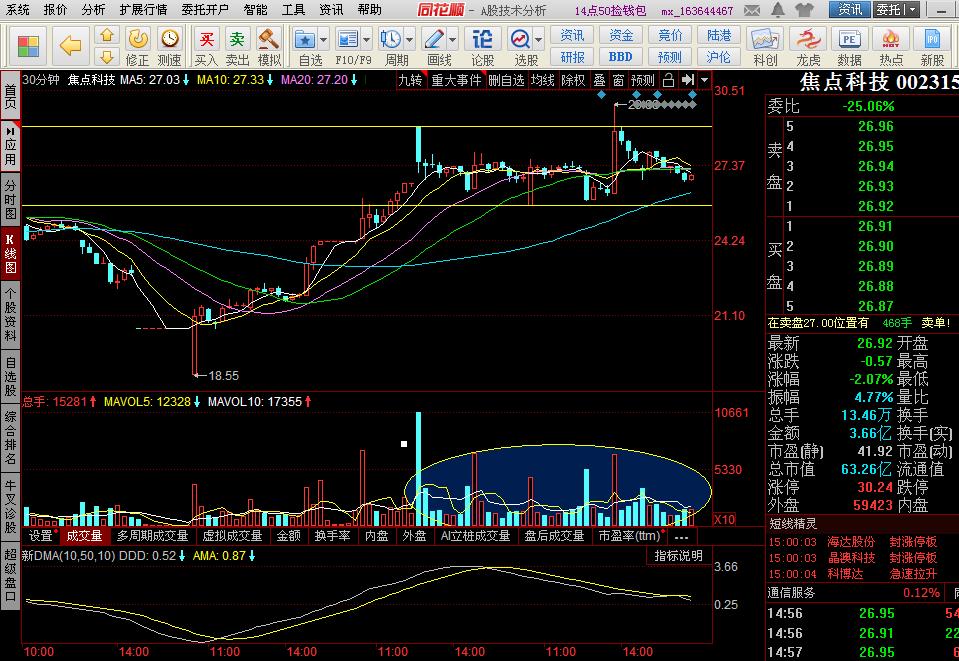Click the 买入 buy icon
The image size is (959, 661).
click(x=206, y=46)
